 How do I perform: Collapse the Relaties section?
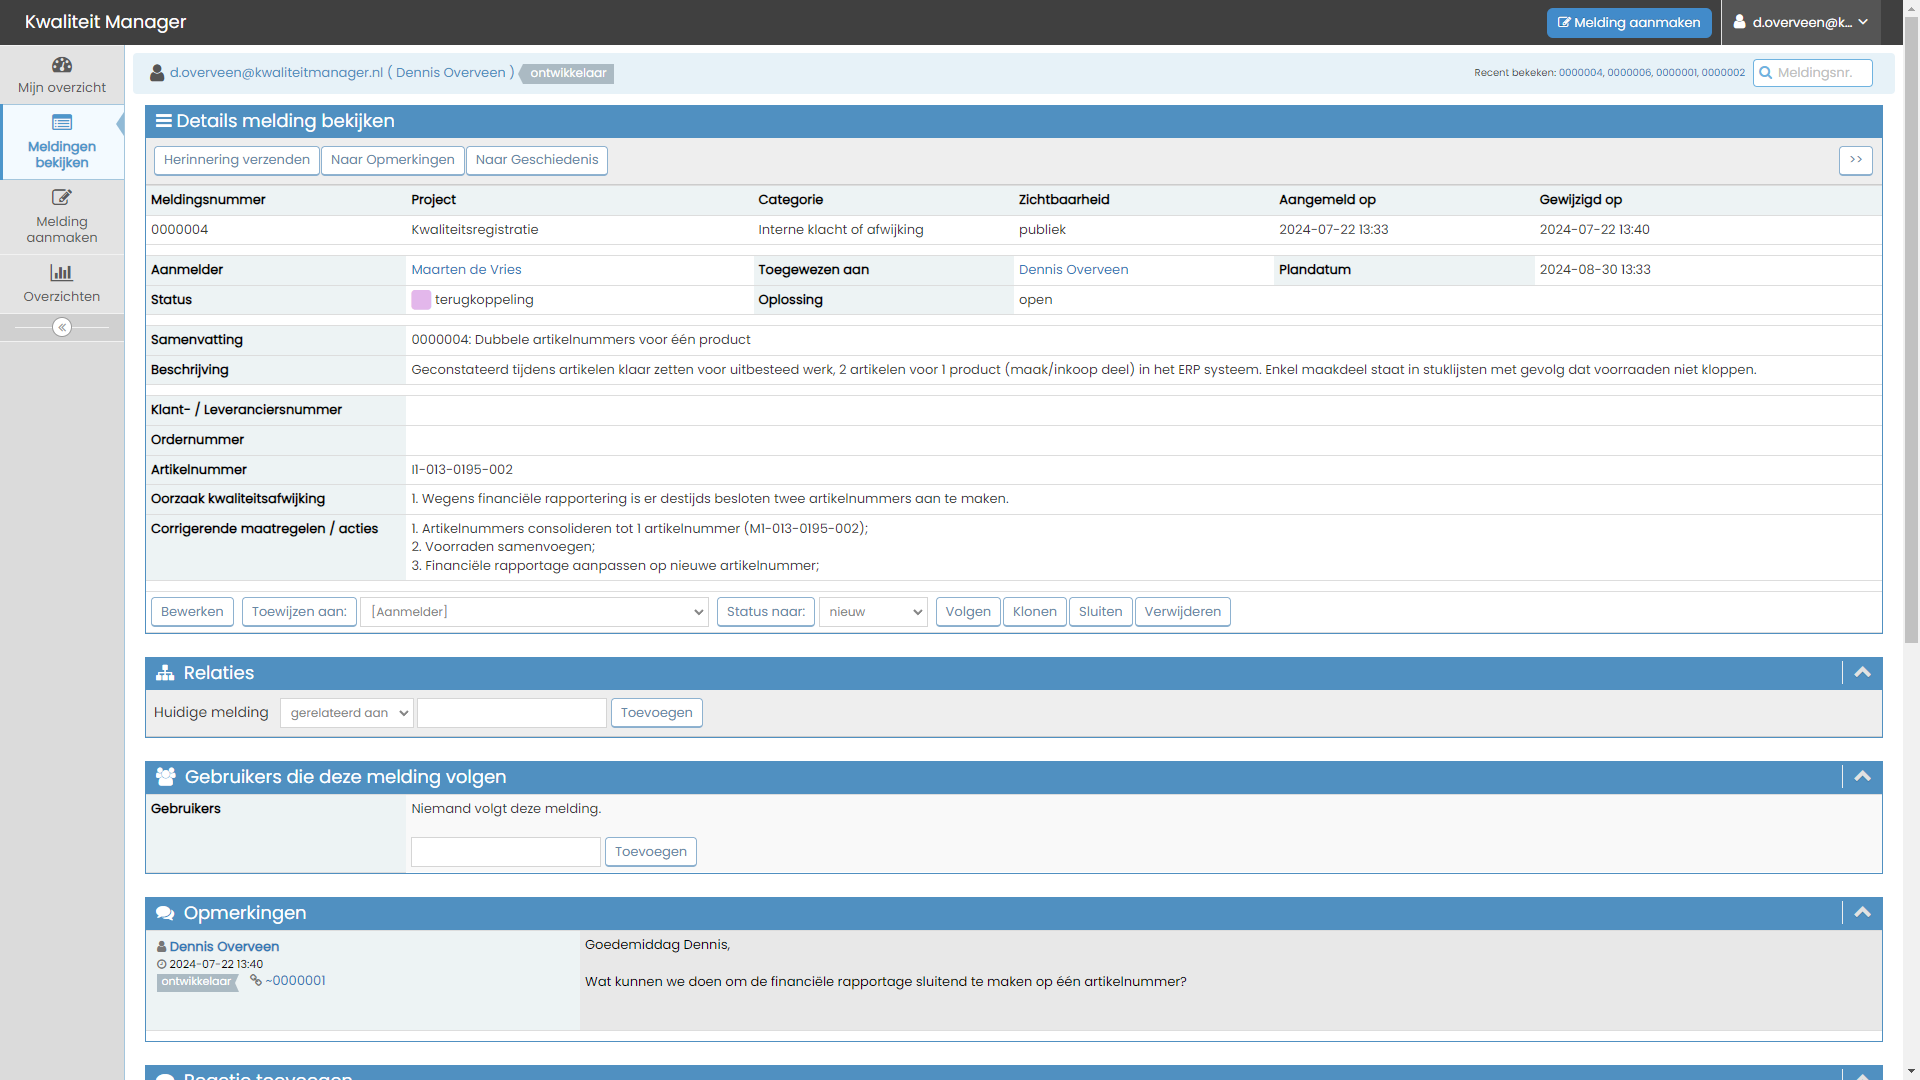tap(1862, 673)
